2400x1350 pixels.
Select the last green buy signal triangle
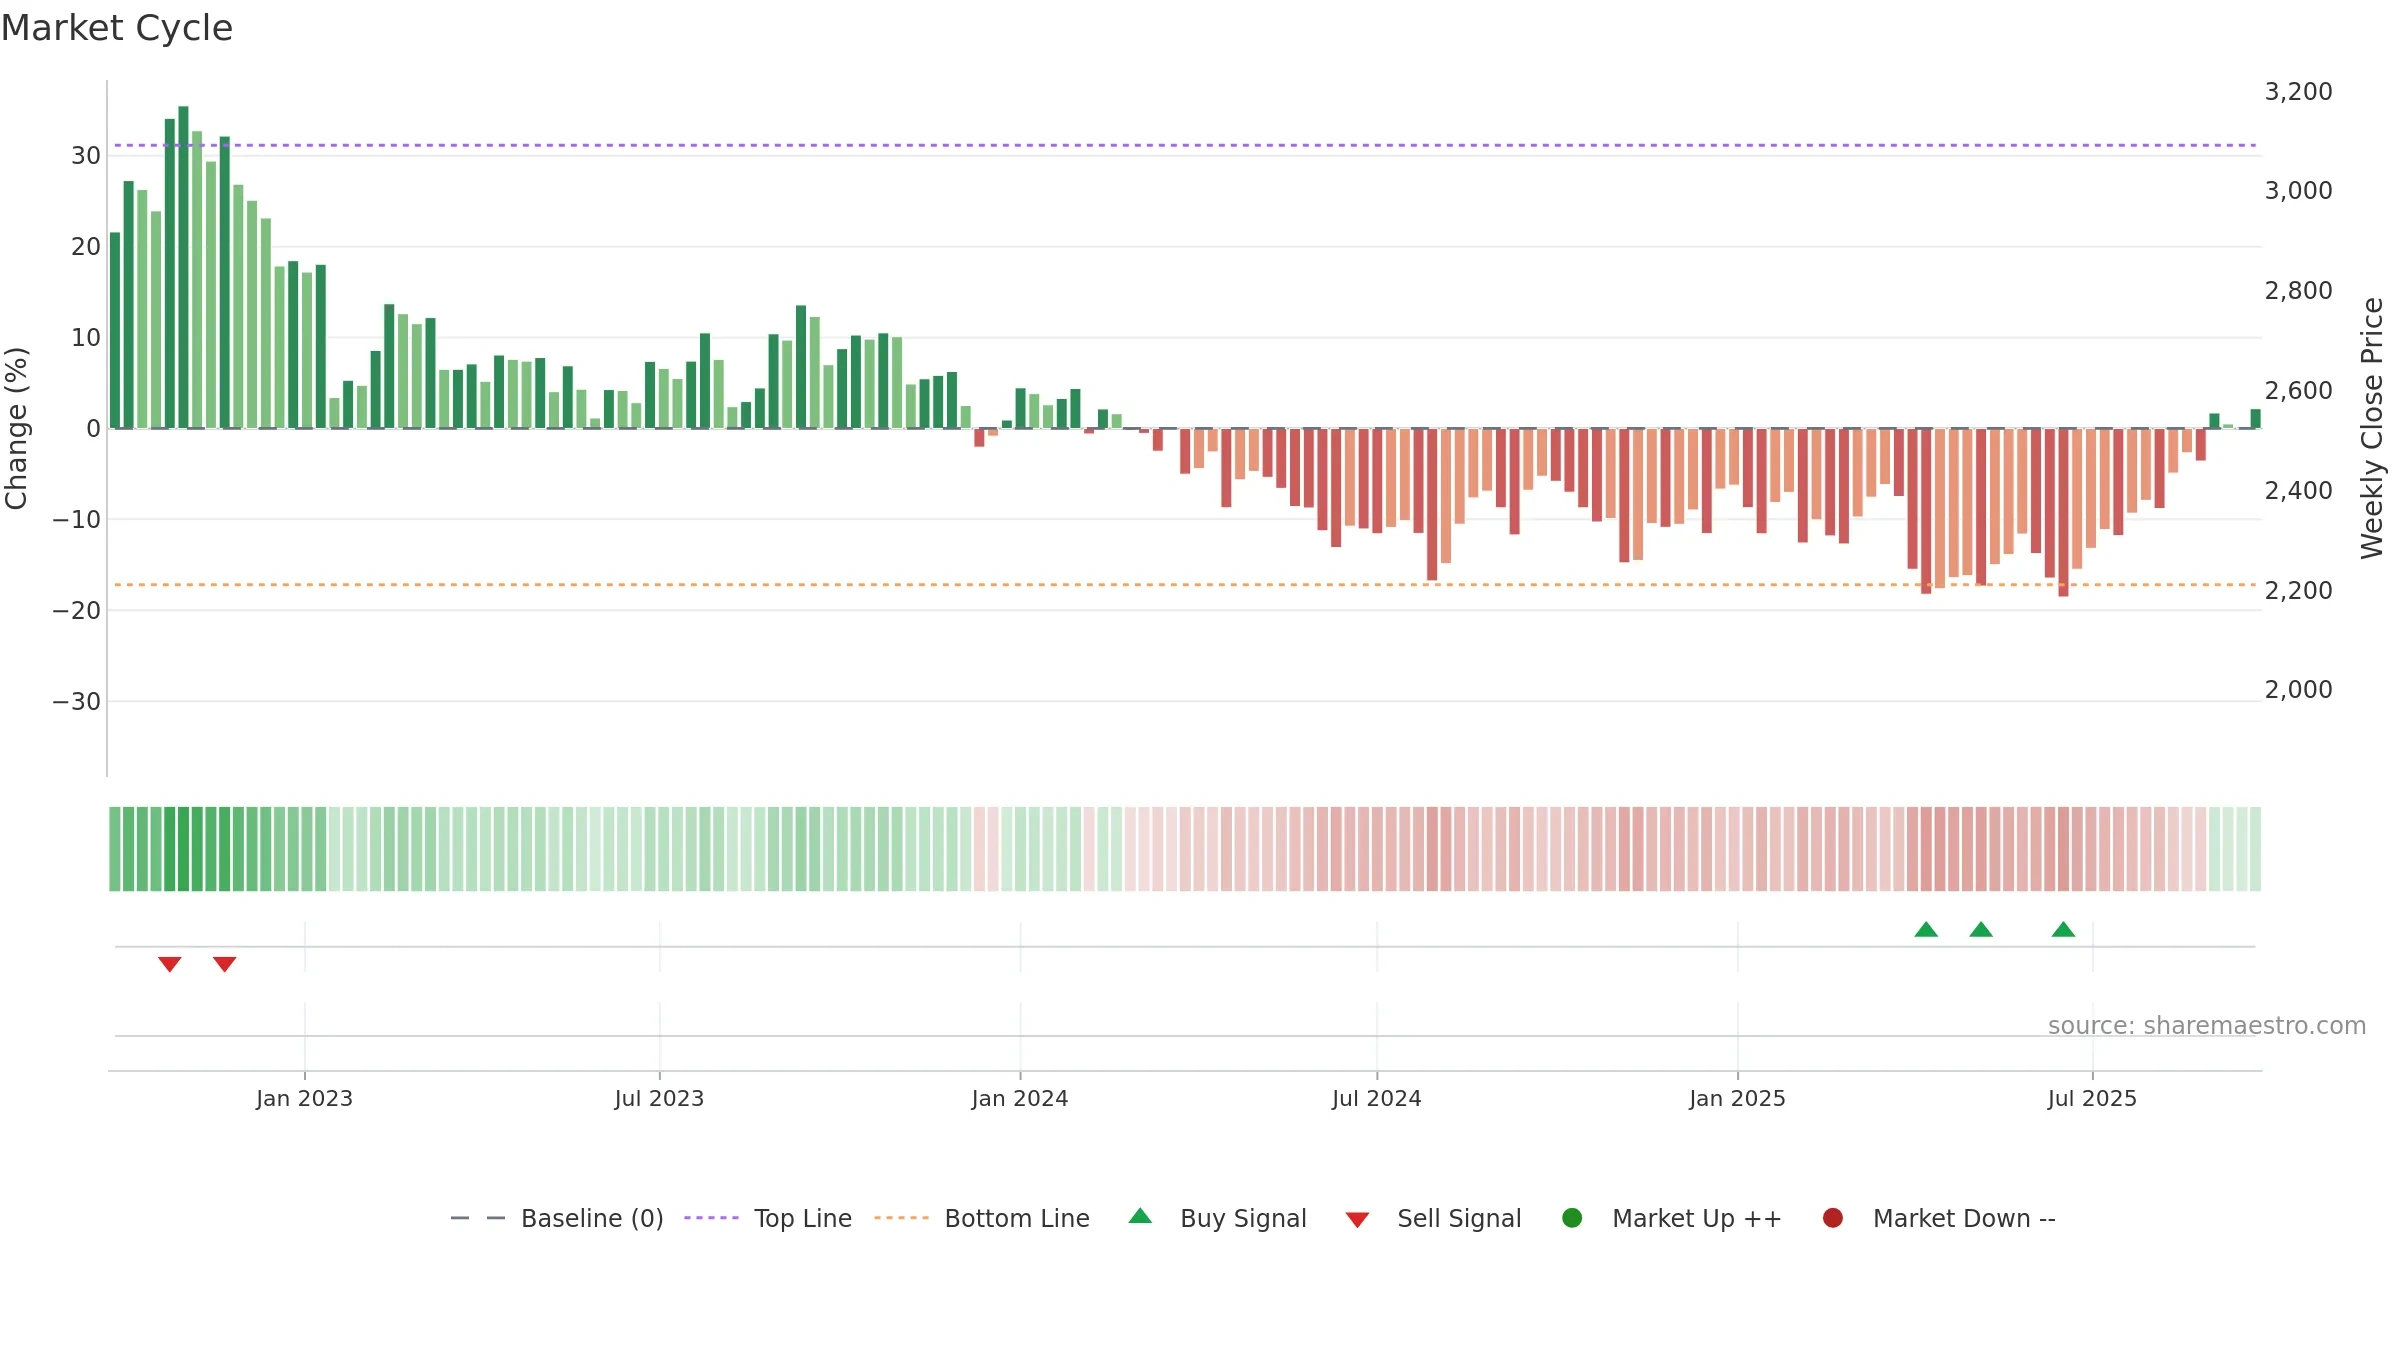click(2063, 930)
